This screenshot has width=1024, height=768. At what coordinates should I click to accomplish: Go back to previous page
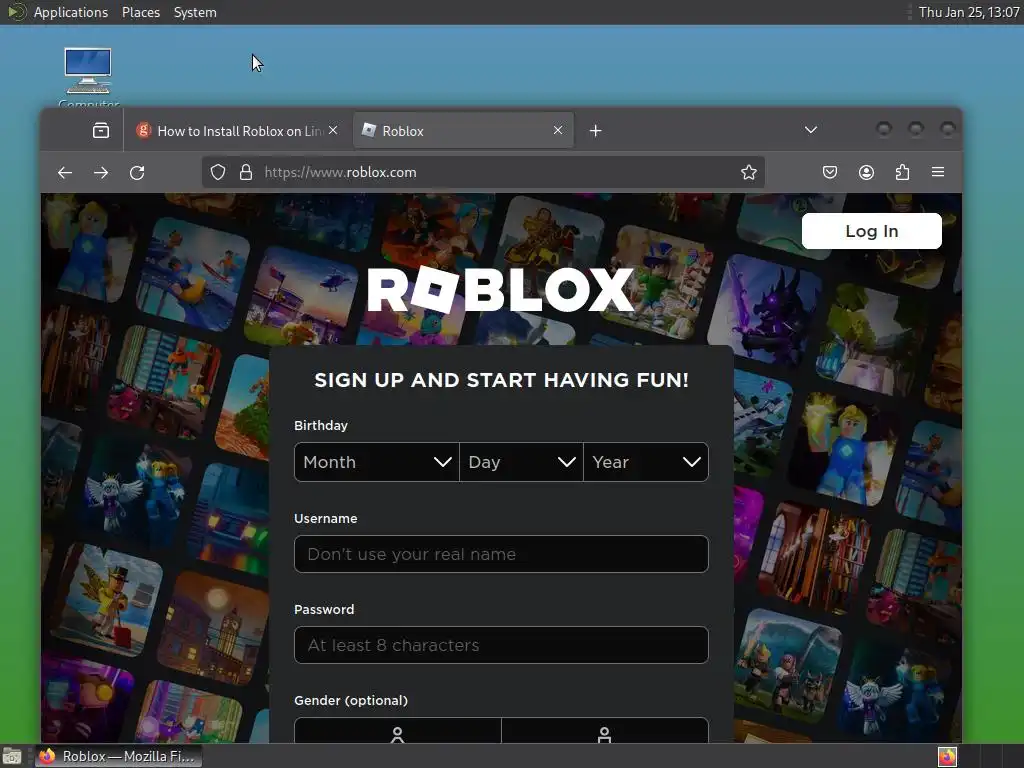[x=65, y=172]
